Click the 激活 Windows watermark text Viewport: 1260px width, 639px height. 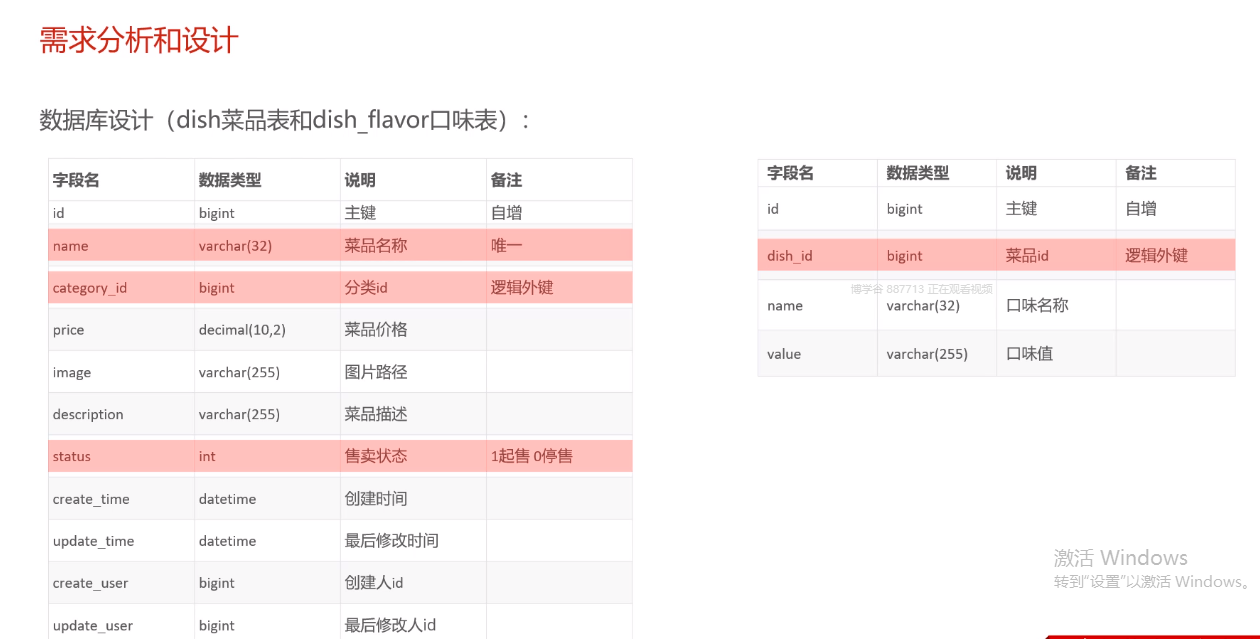click(1120, 558)
